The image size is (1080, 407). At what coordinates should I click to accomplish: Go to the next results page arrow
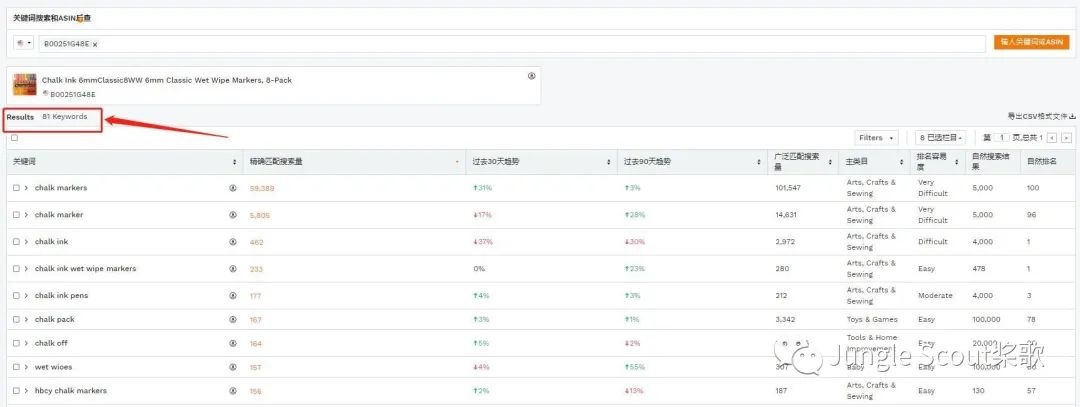[x=1066, y=138]
